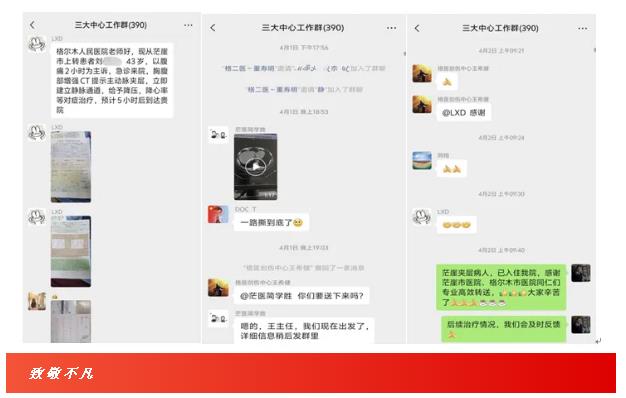Image resolution: width=626 pixels, height=398 pixels.
Task: Tap dark avatar beside green message
Action: click(x=581, y=273)
